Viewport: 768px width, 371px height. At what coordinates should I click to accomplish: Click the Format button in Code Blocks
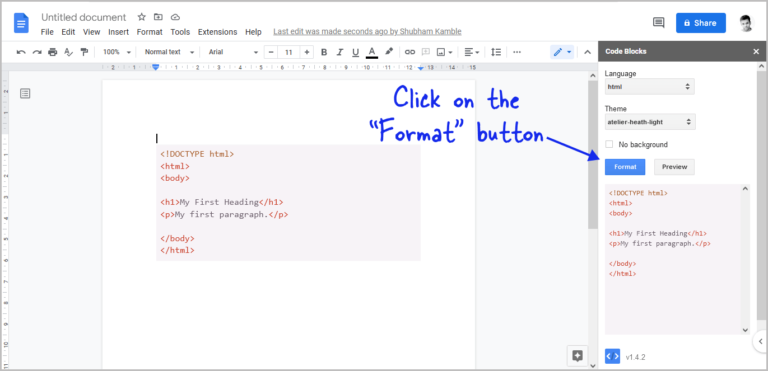(x=625, y=167)
